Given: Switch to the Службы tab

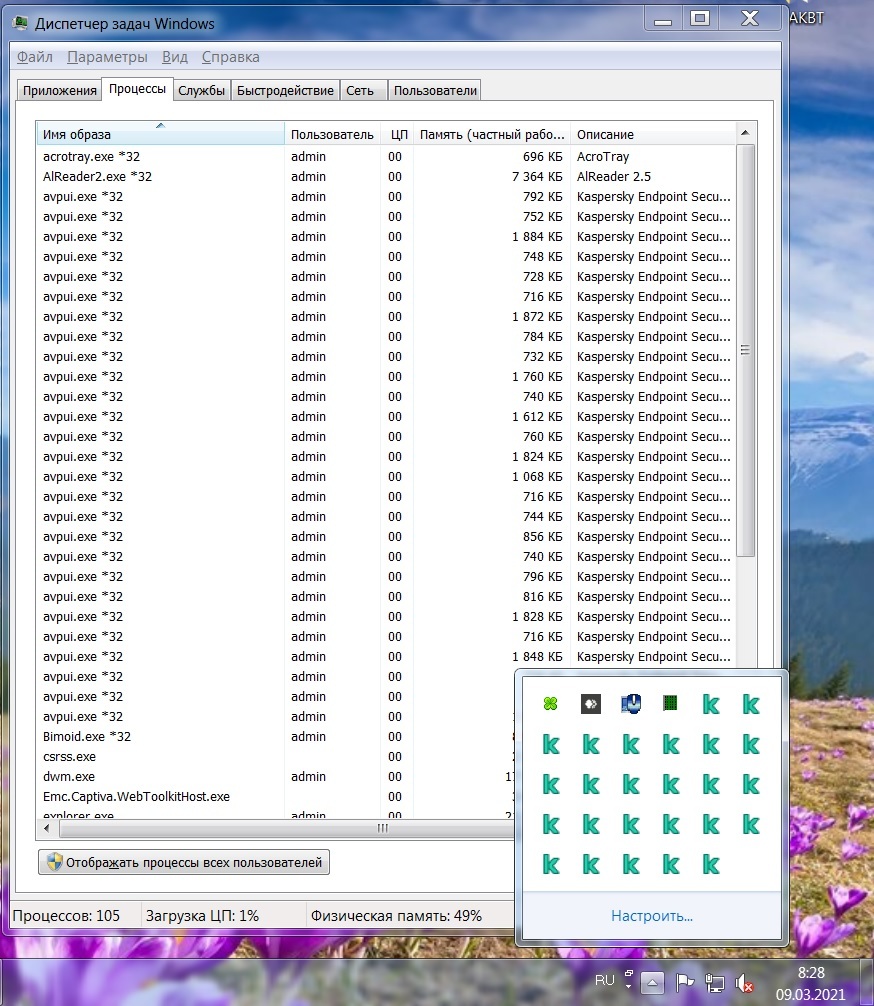Looking at the screenshot, I should click(201, 91).
